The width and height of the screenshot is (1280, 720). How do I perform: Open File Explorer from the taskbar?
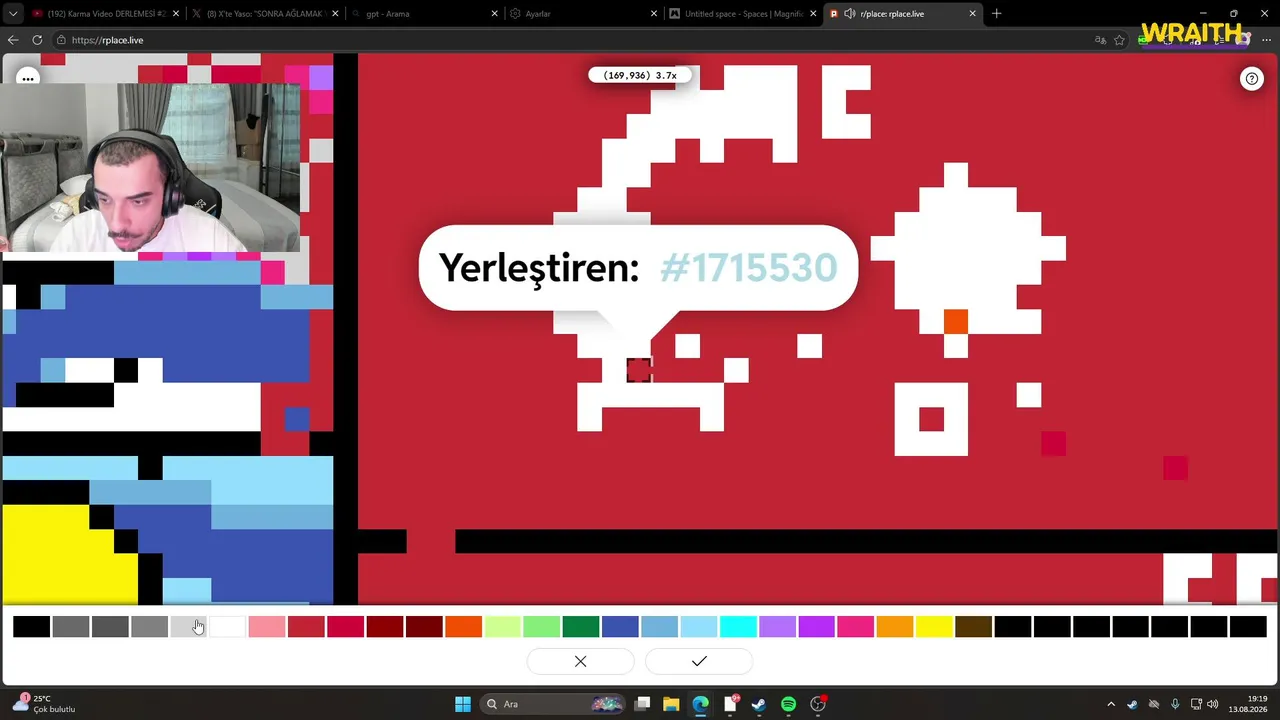[671, 704]
